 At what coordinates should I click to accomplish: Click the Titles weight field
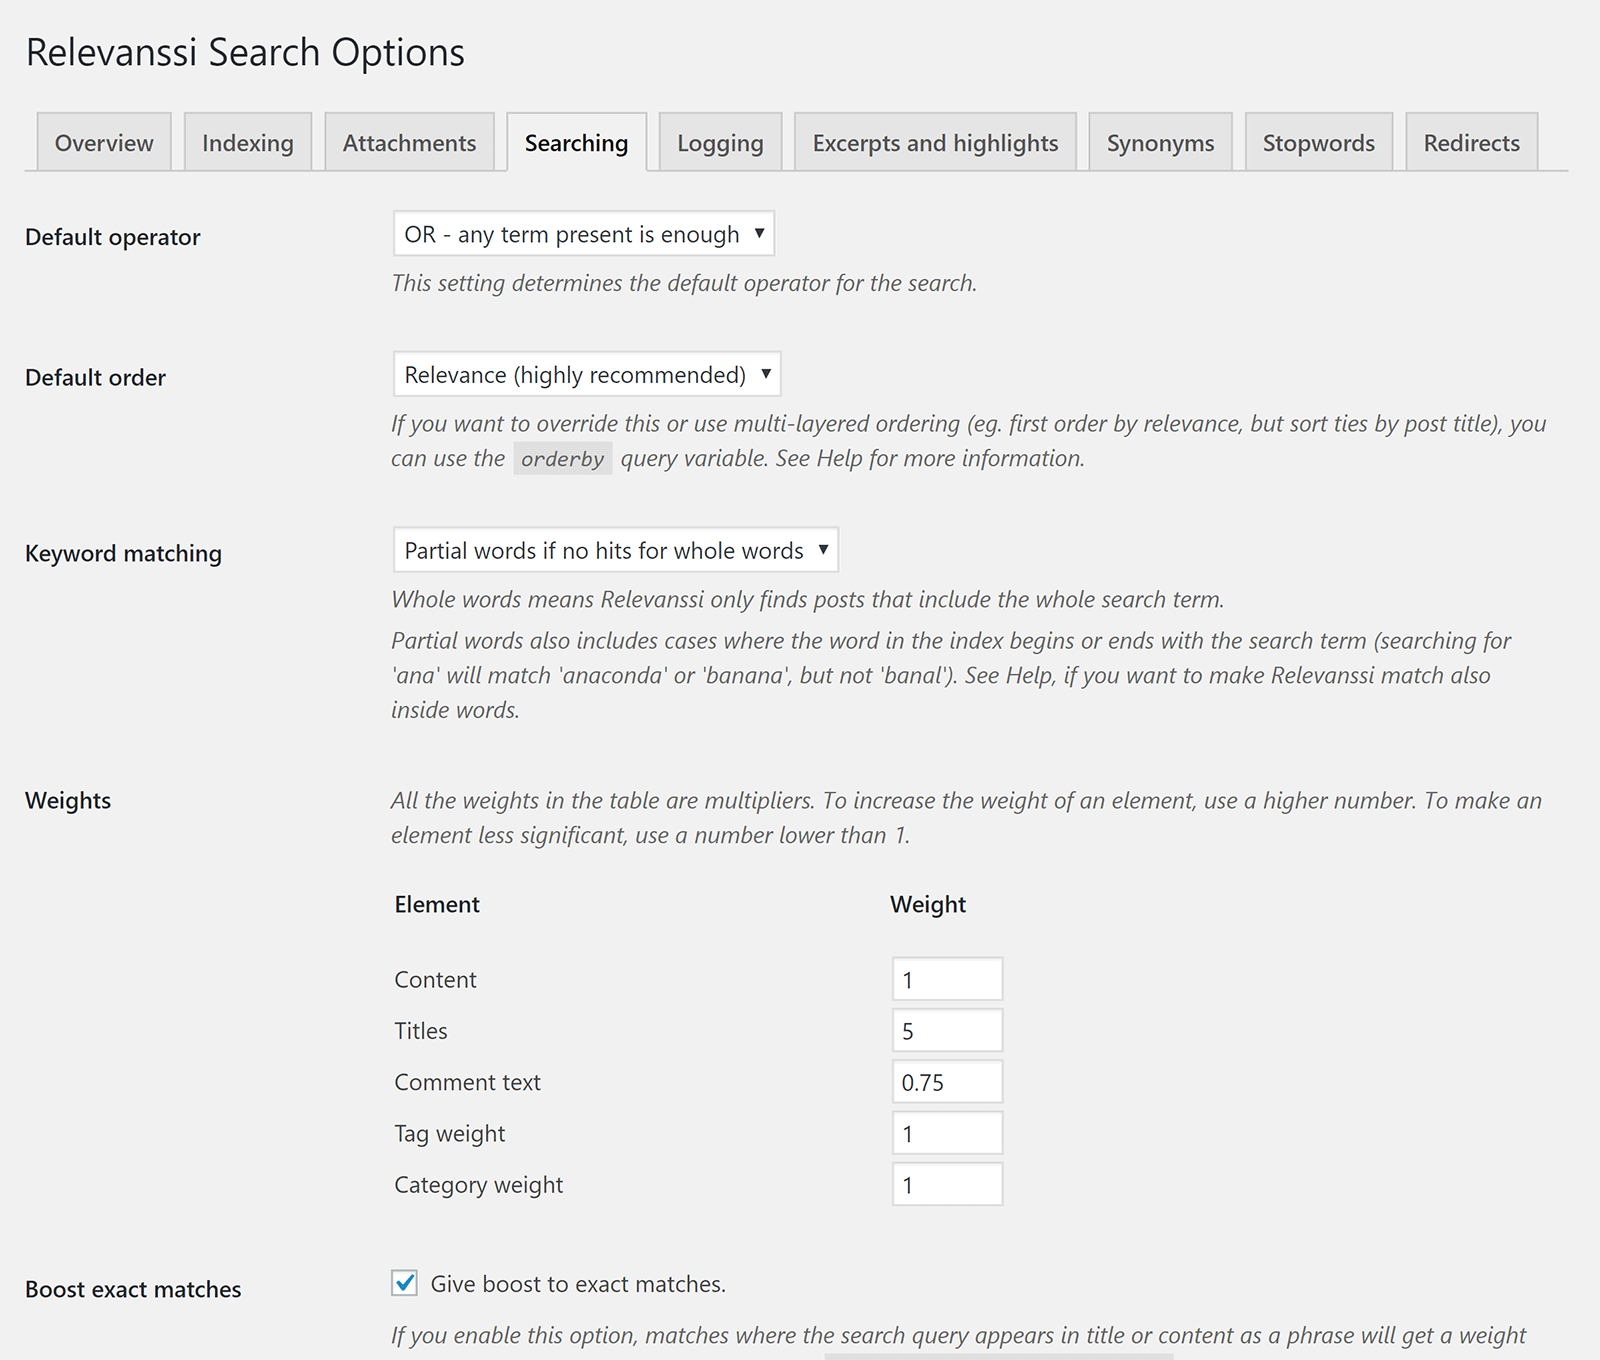point(947,1030)
